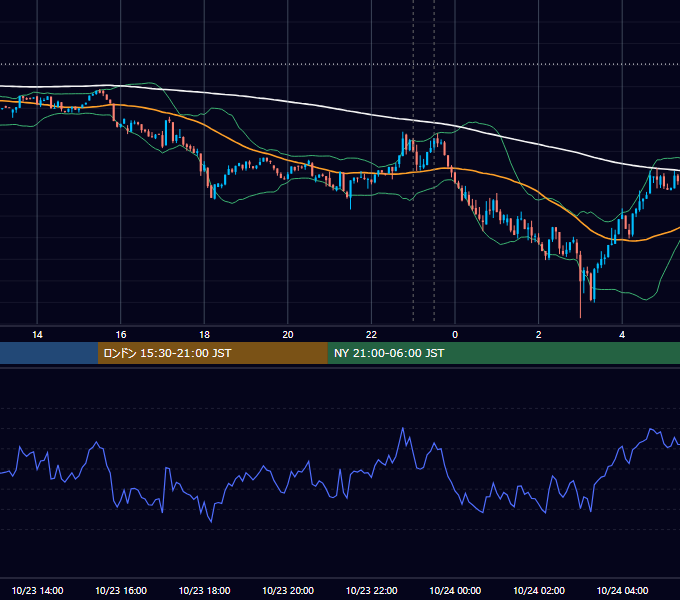The image size is (680, 600).
Task: Click the ロンドン 15:30-21:00 JST session bar
Action: [x=212, y=353]
